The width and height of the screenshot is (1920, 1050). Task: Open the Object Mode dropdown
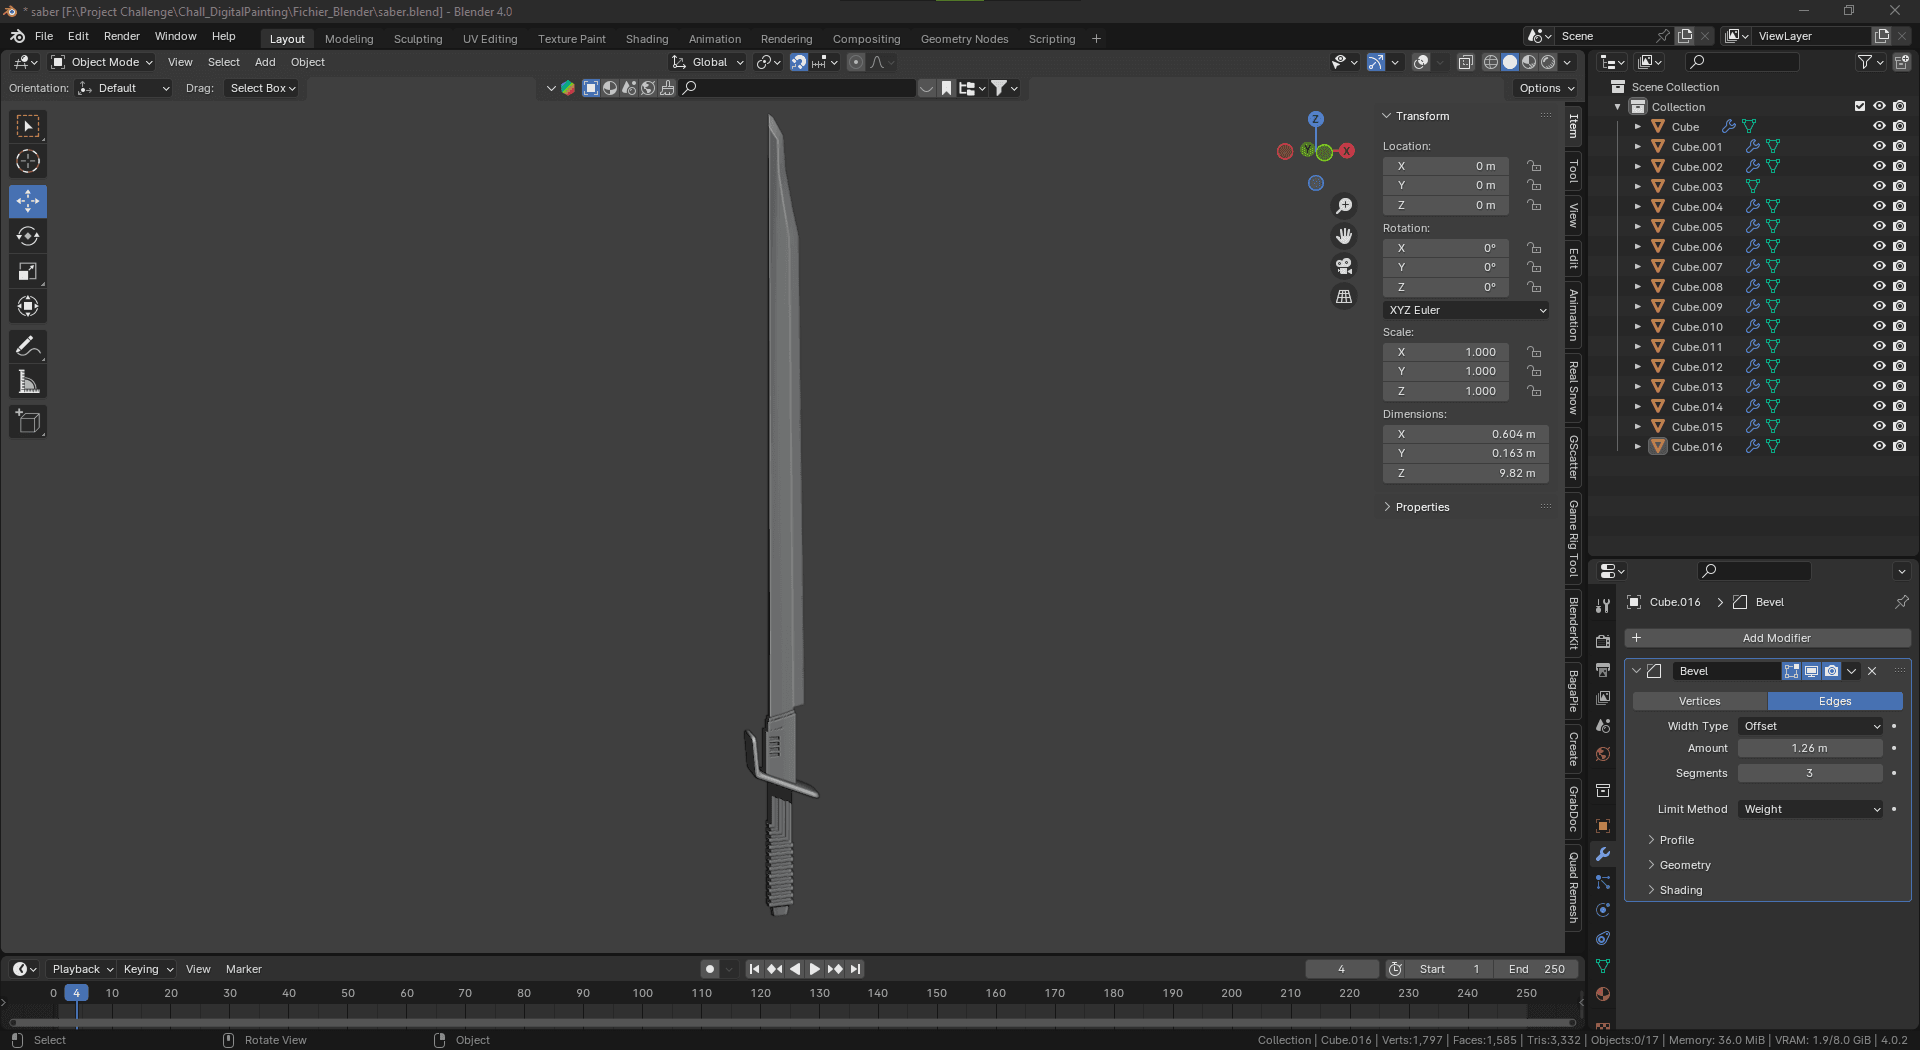102,62
